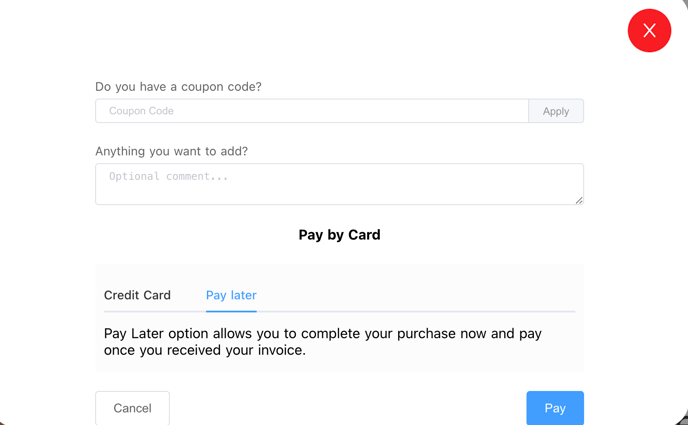Click the tab bar divider right of Pay later
This screenshot has width=688, height=425.
416,311
